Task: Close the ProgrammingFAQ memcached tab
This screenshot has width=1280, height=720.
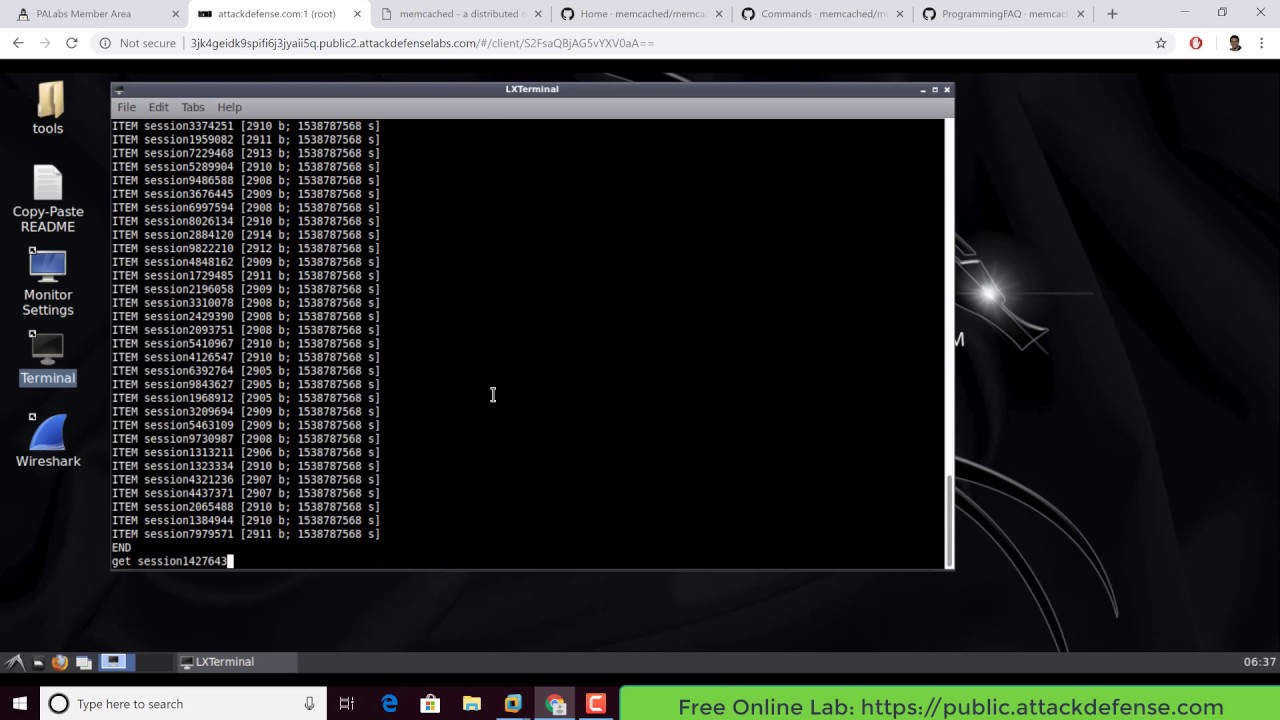Action: [x=1080, y=14]
